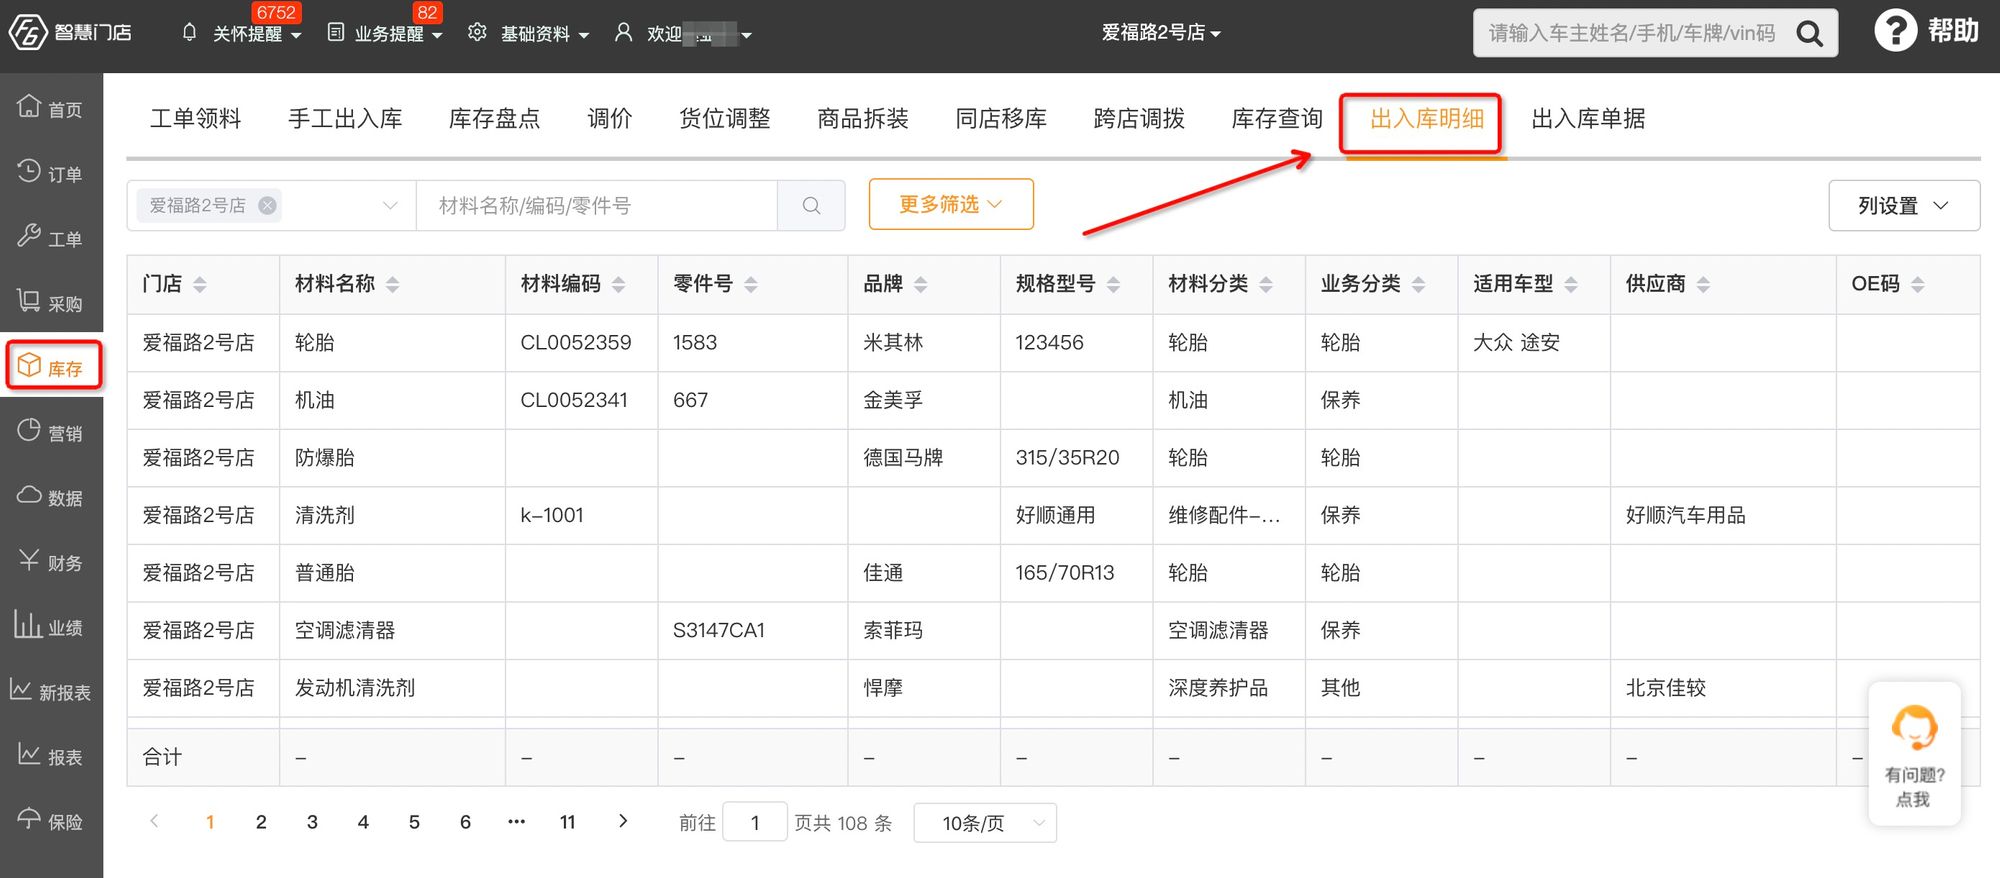
Task: Sort by OE码 column
Action: [1917, 284]
